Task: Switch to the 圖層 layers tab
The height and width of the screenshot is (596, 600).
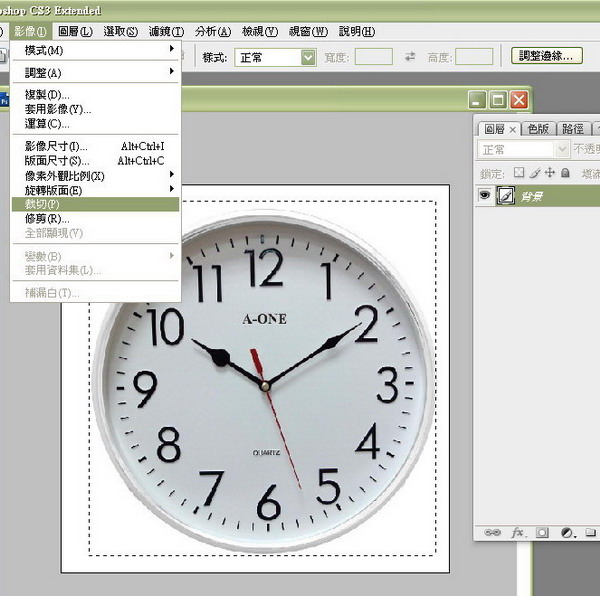Action: (494, 129)
